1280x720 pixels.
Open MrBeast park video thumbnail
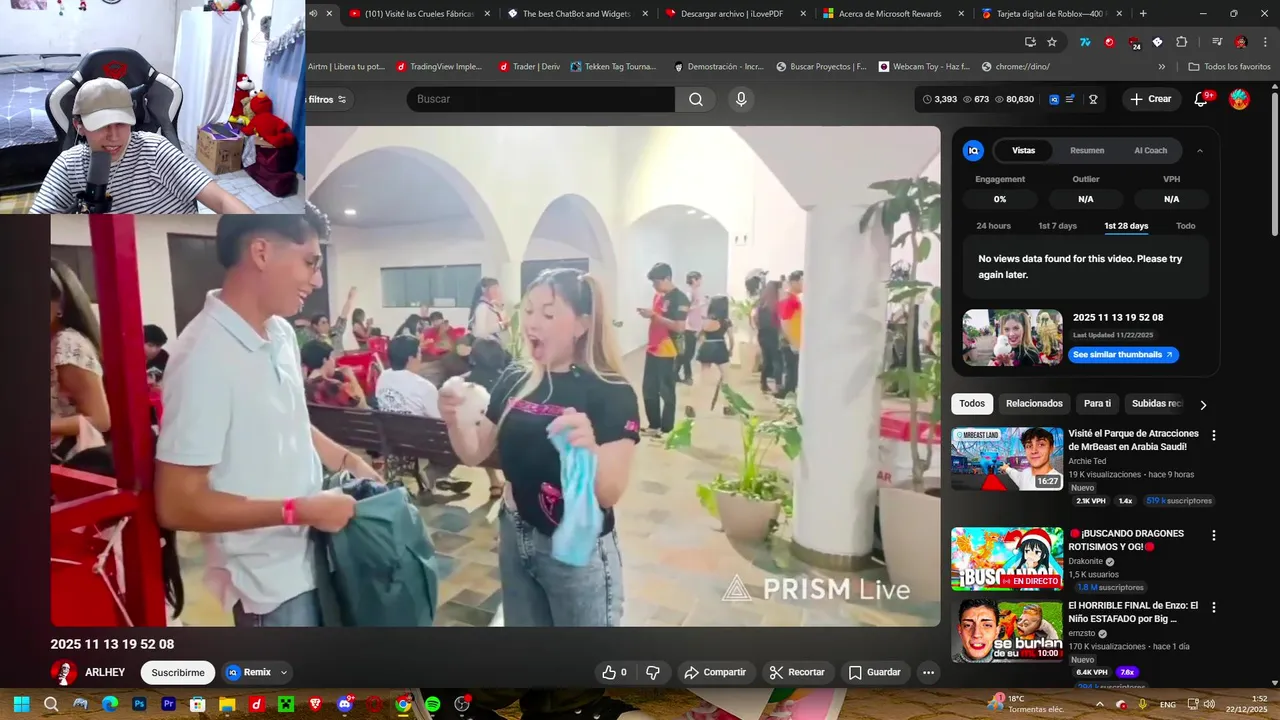tap(1007, 459)
